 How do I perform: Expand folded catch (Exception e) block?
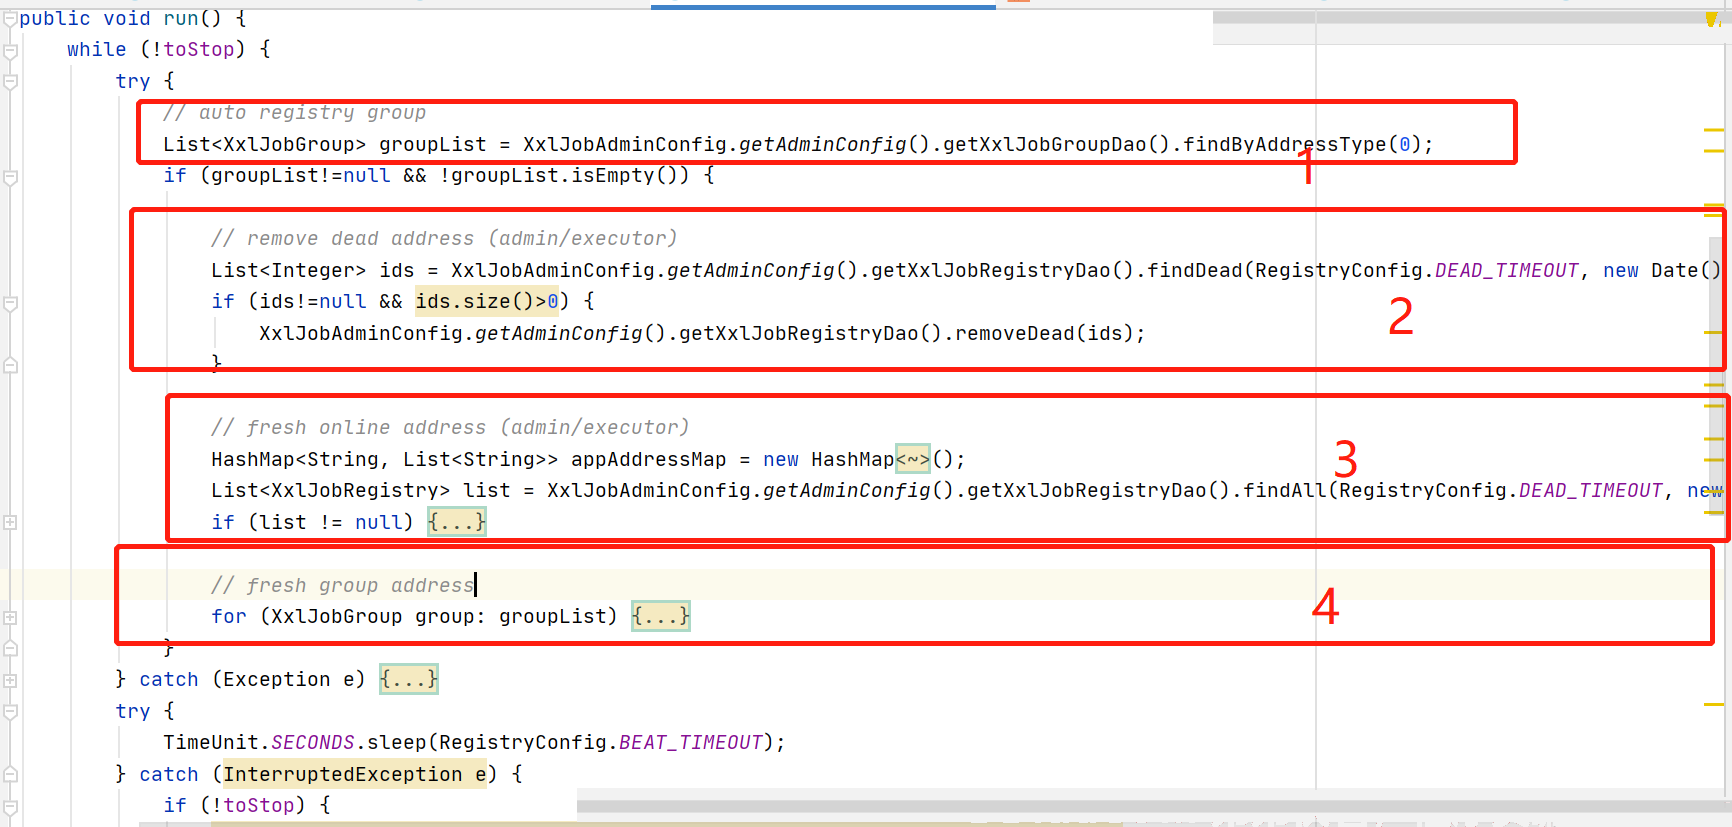408,680
